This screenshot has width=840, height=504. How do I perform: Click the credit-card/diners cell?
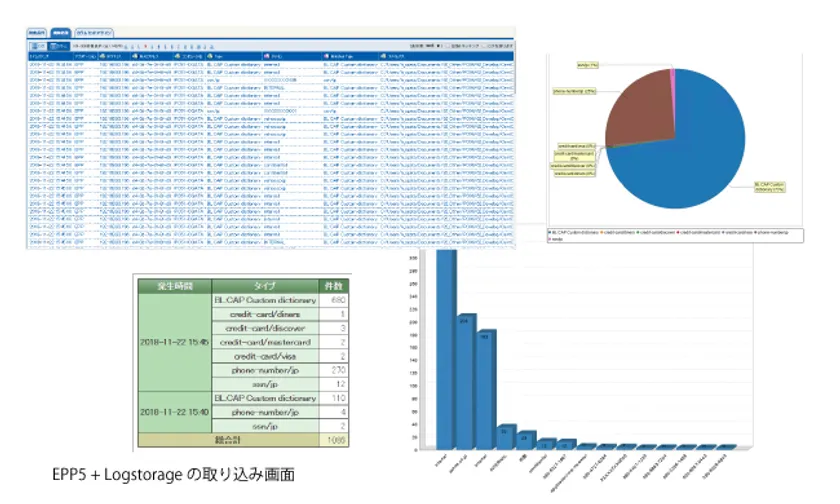tap(265, 314)
